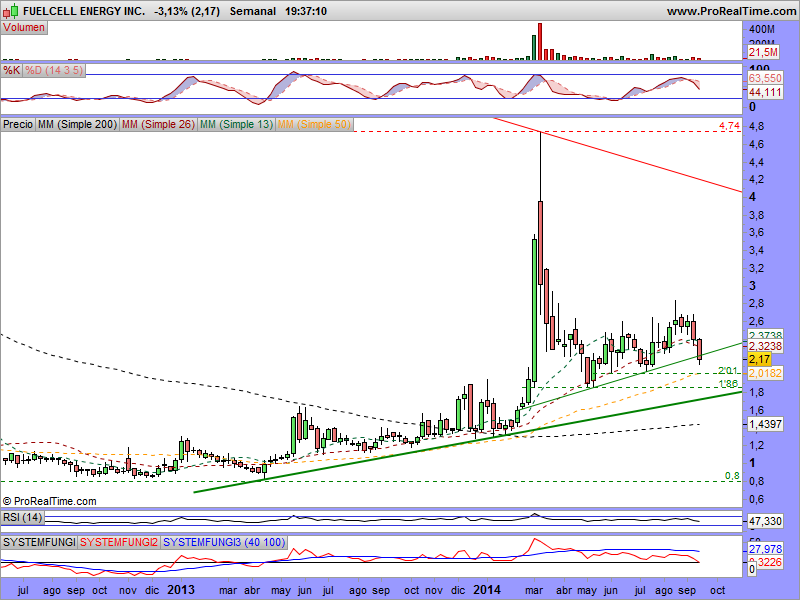Select the Precio label in the price panel
This screenshot has width=800, height=600.
(18, 124)
